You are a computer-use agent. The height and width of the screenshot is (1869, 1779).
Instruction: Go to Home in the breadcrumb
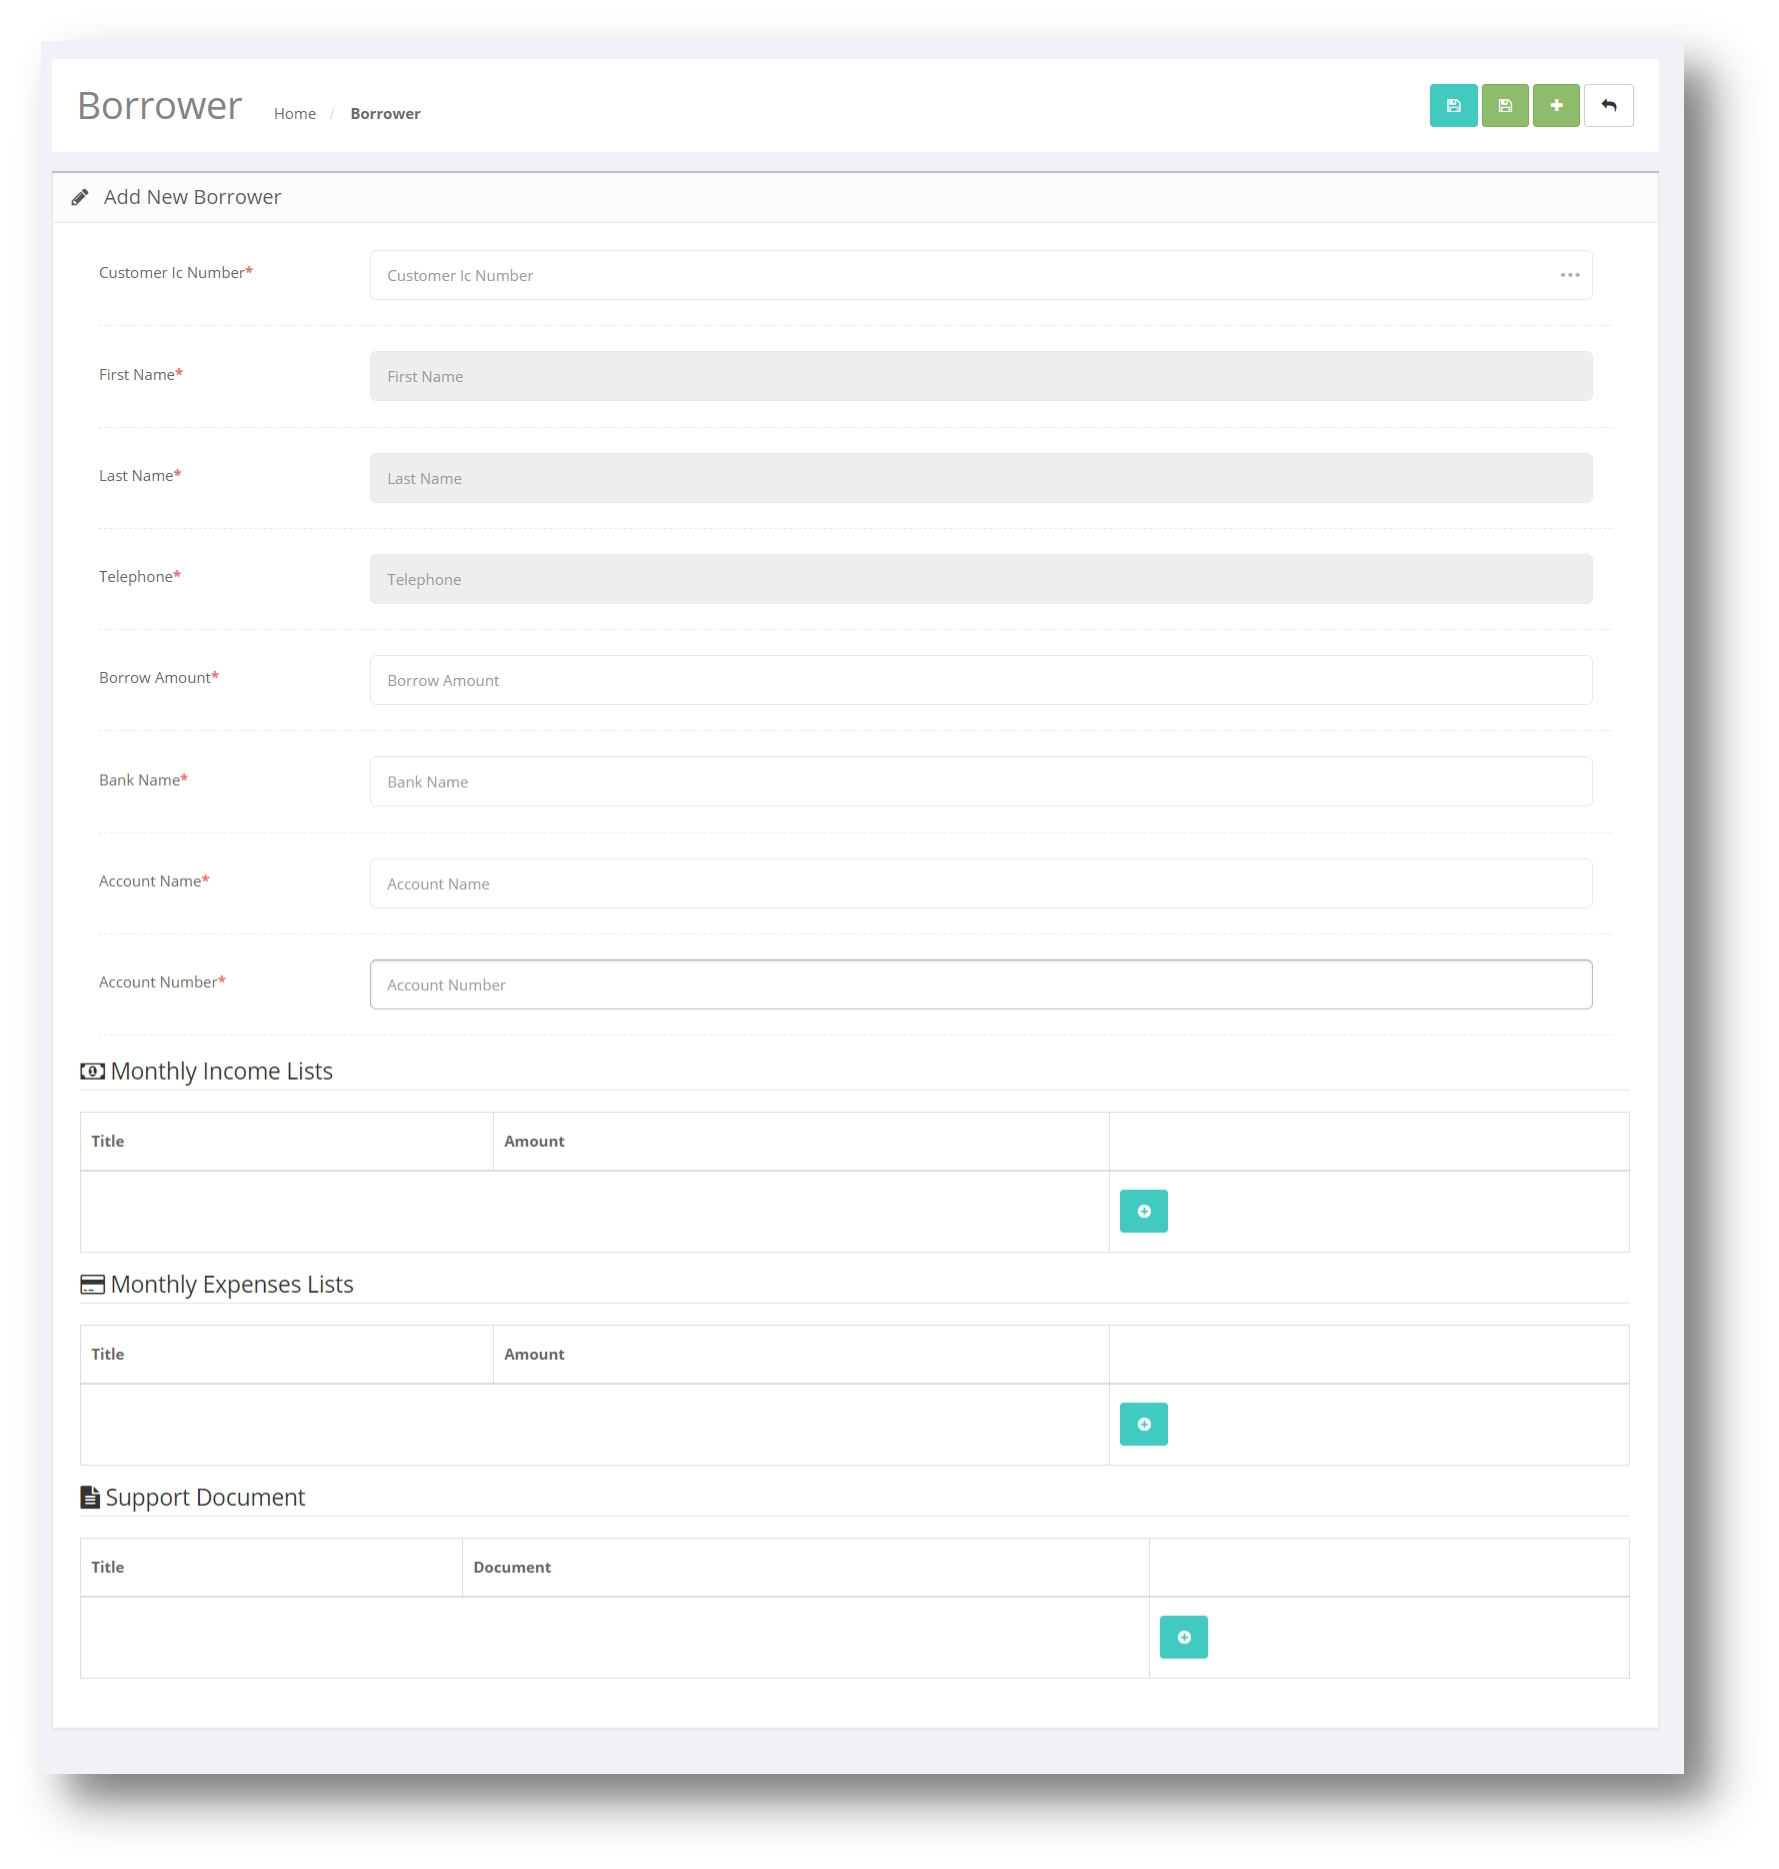click(295, 114)
